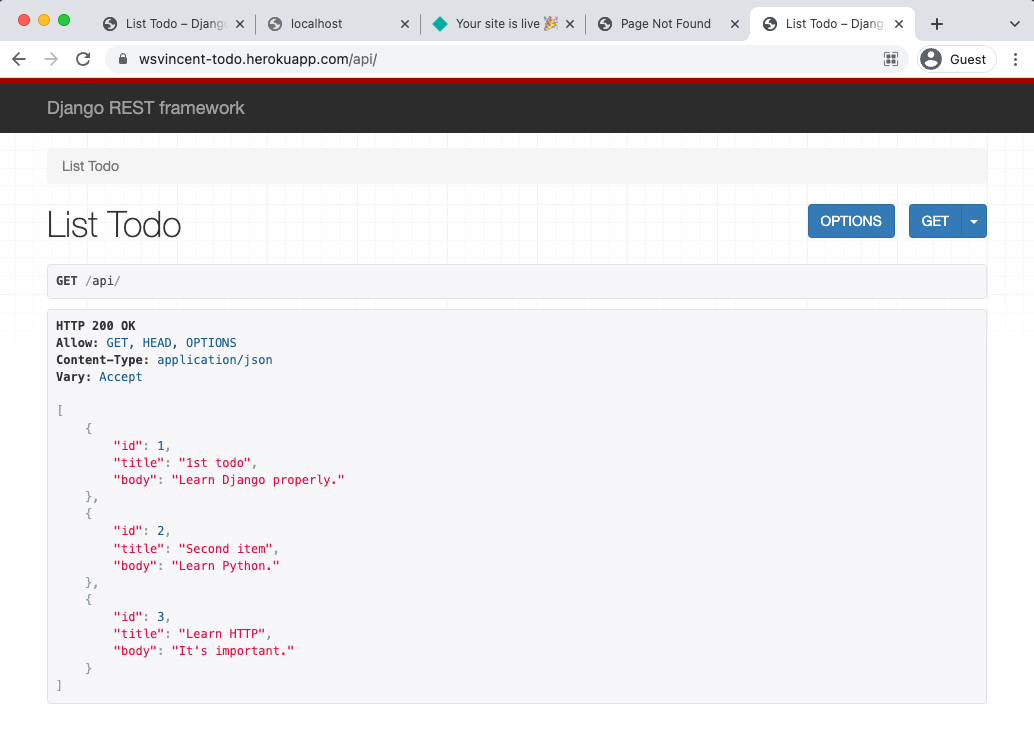Click the "Learn HTTP" title value
The width and height of the screenshot is (1034, 742).
coord(222,634)
